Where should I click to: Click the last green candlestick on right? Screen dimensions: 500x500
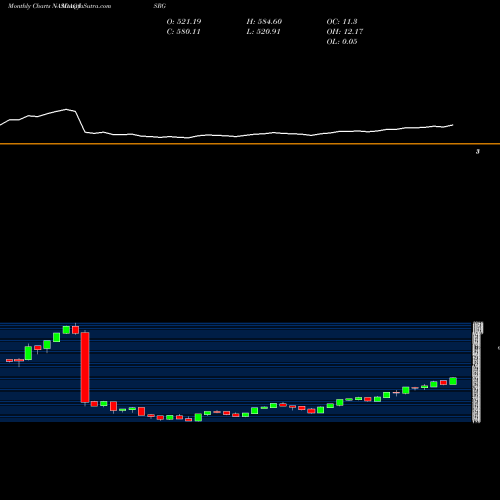tap(453, 381)
